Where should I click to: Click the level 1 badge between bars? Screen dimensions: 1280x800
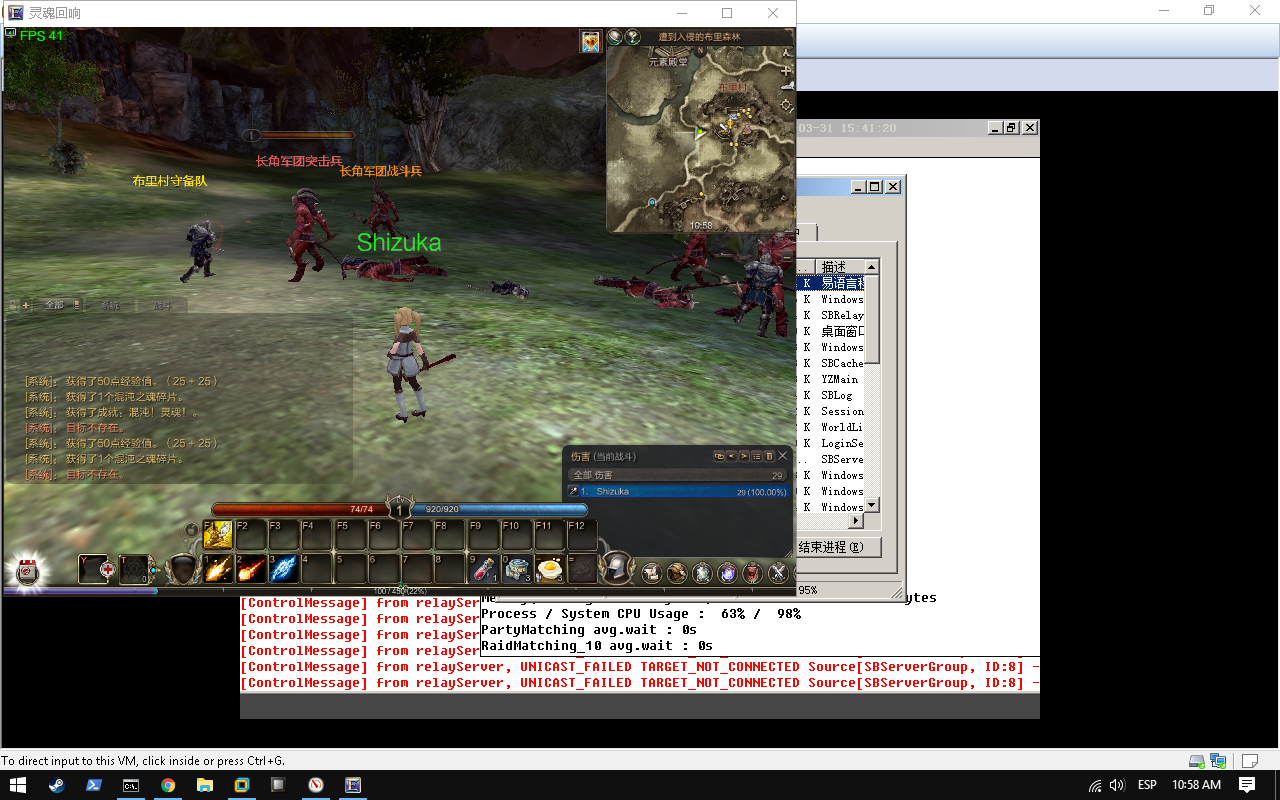click(x=399, y=508)
